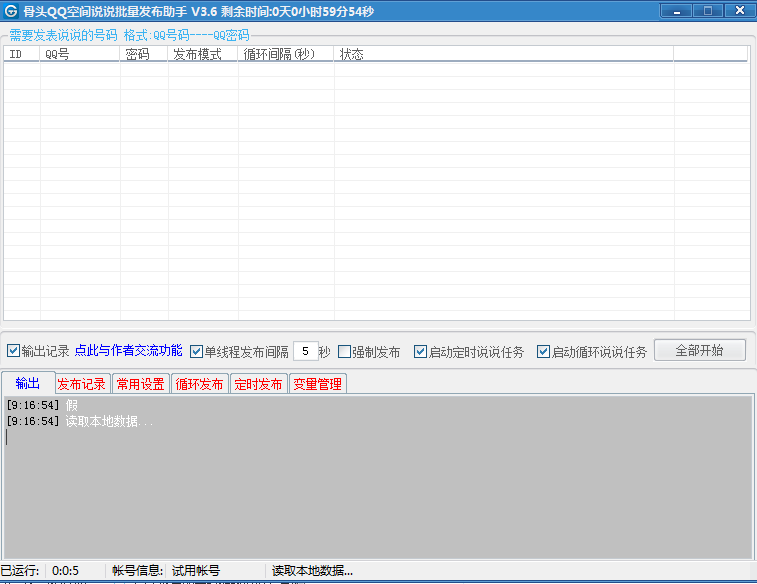This screenshot has height=584, width=757.
Task: Click the 已运行 time value 0:0:5
Action: coord(65,571)
